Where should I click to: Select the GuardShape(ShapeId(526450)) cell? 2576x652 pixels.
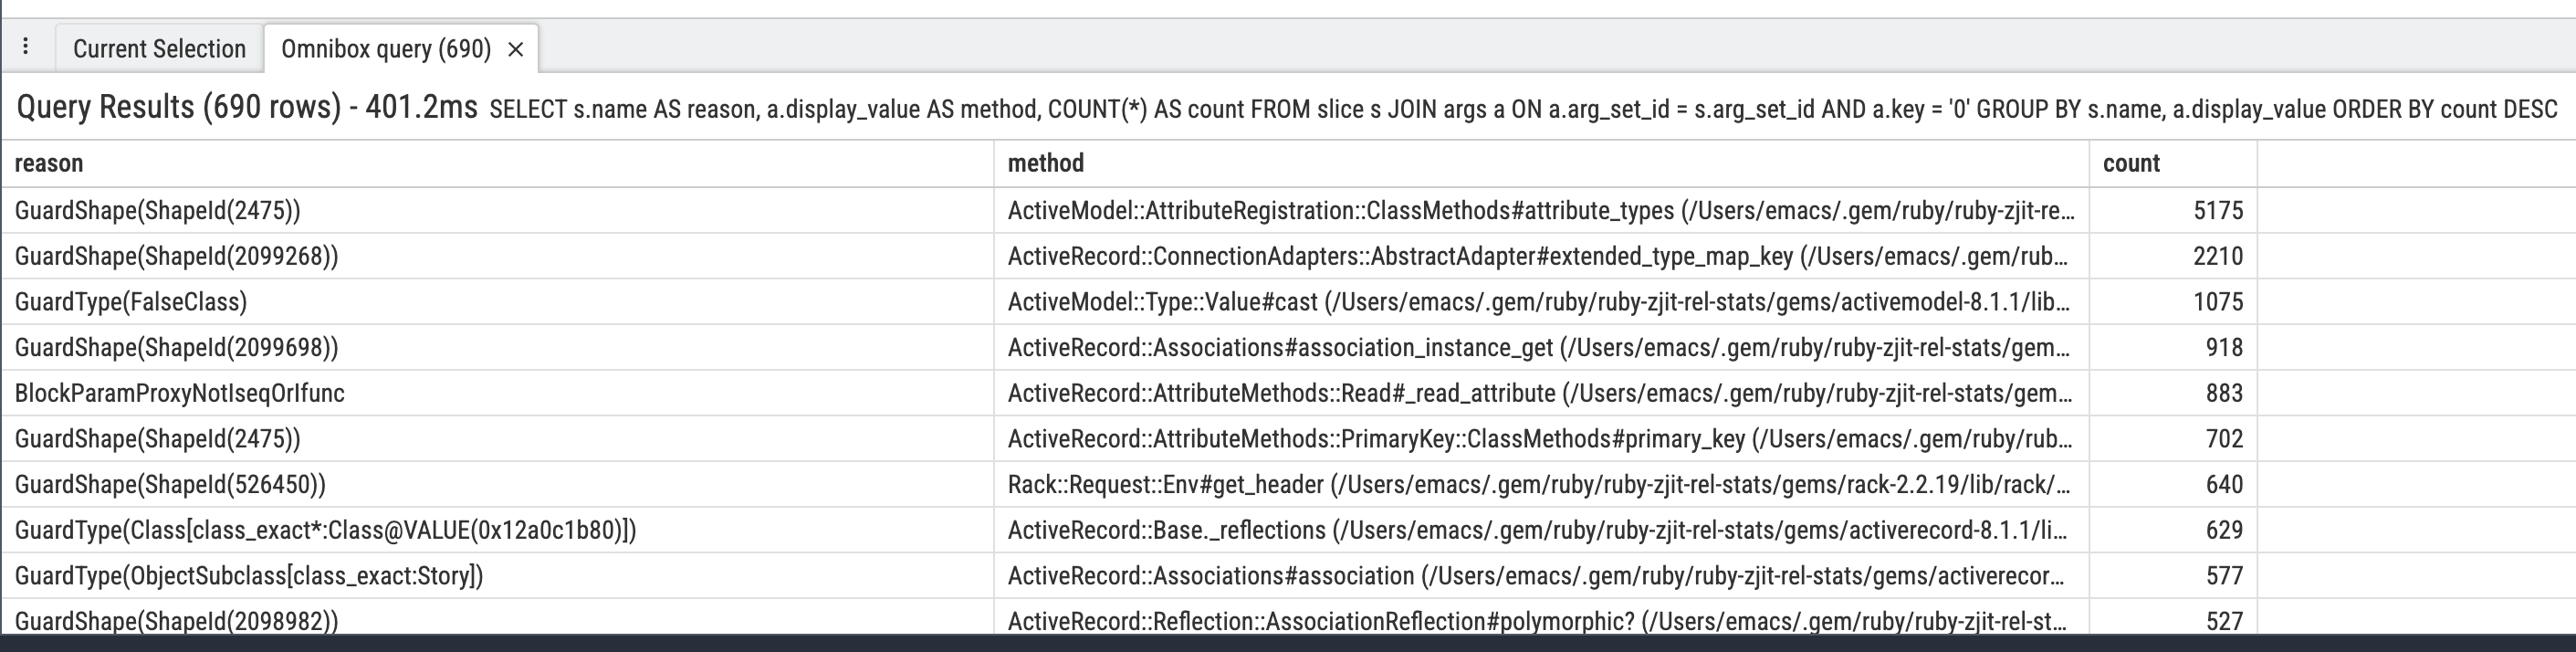click(170, 485)
